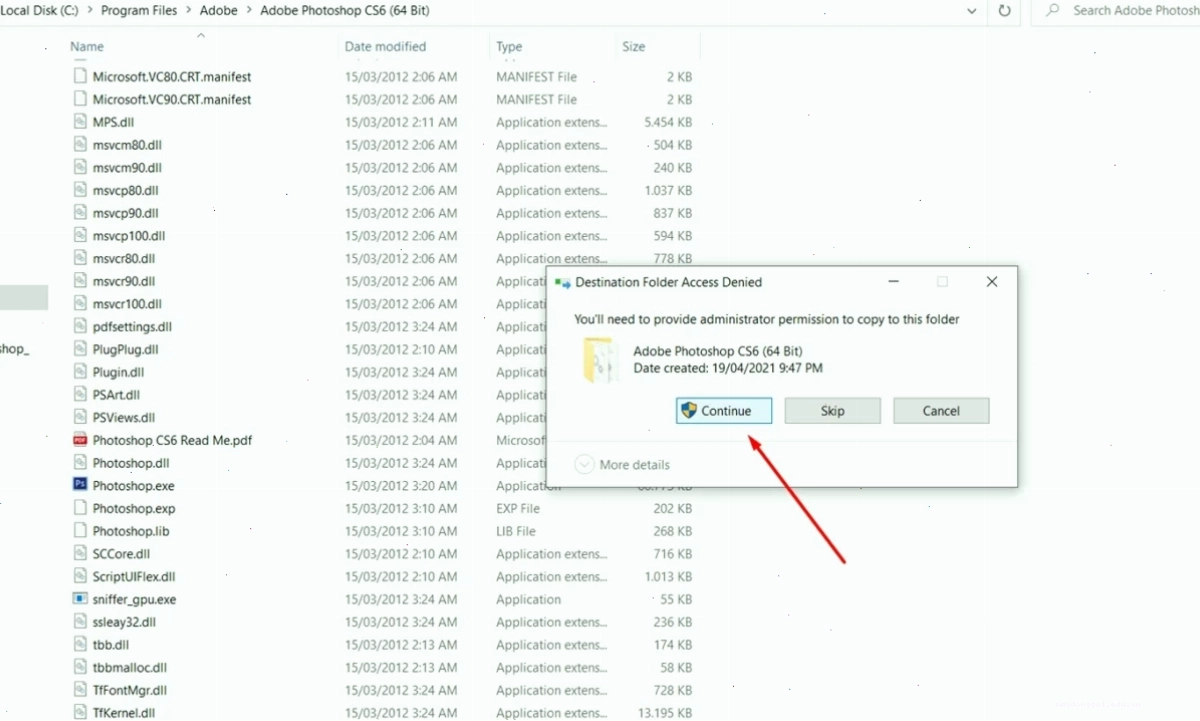Click the msvcp80.dll file icon
1200x721 pixels.
click(80, 190)
